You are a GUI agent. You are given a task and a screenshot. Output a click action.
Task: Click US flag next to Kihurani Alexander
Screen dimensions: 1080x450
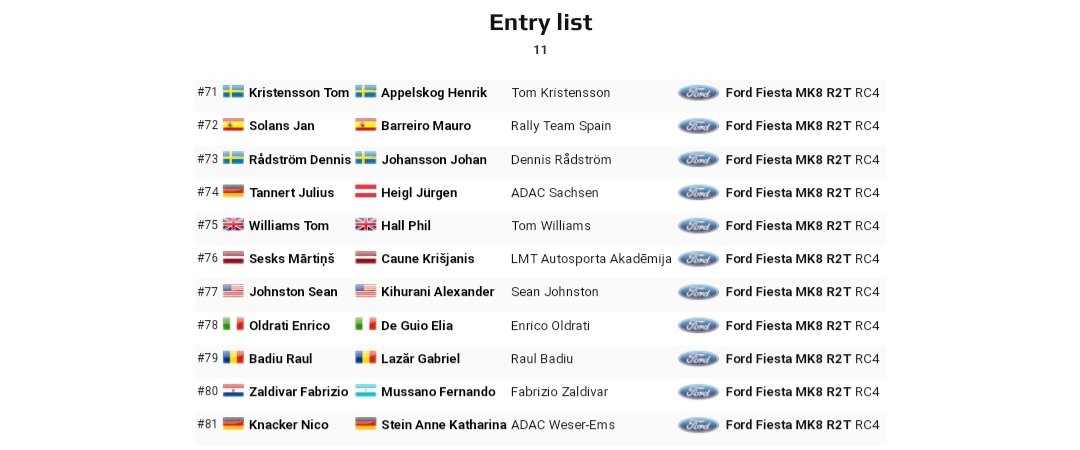pyautogui.click(x=366, y=291)
